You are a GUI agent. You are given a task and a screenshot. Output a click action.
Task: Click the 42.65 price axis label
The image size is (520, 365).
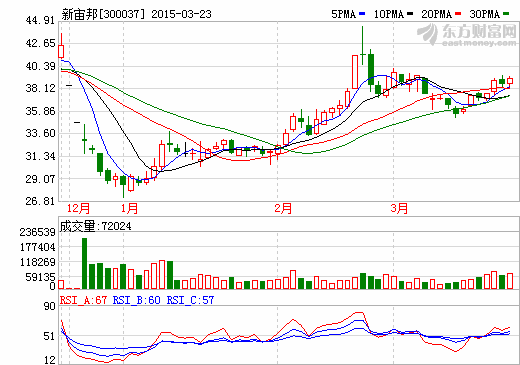pos(40,43)
